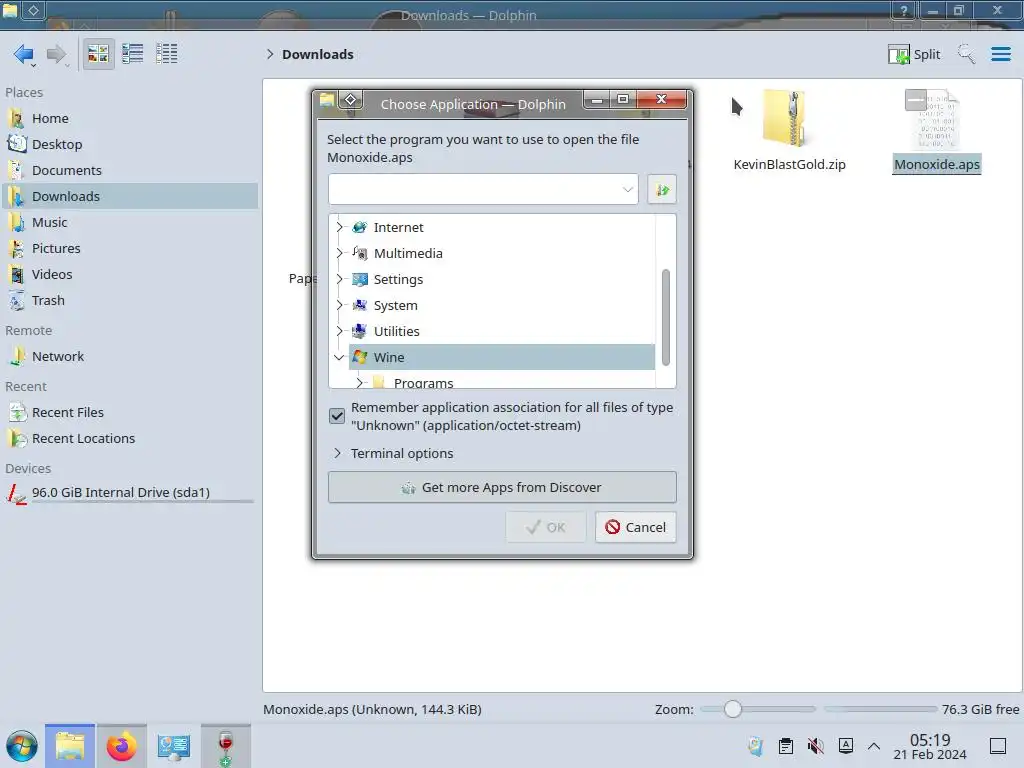Expand the Programs subfolder under Wine
The width and height of the screenshot is (1024, 768).
point(359,383)
